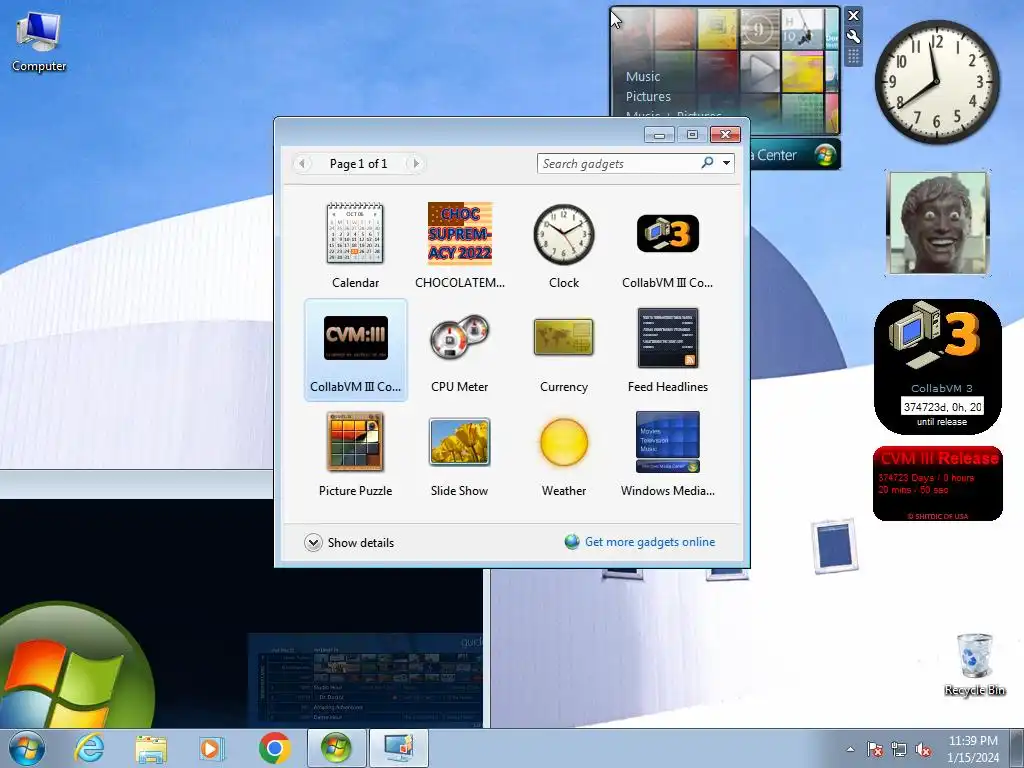Click the CollabVM 3 countdown desktop gadget
1024x768 pixels.
click(x=938, y=366)
